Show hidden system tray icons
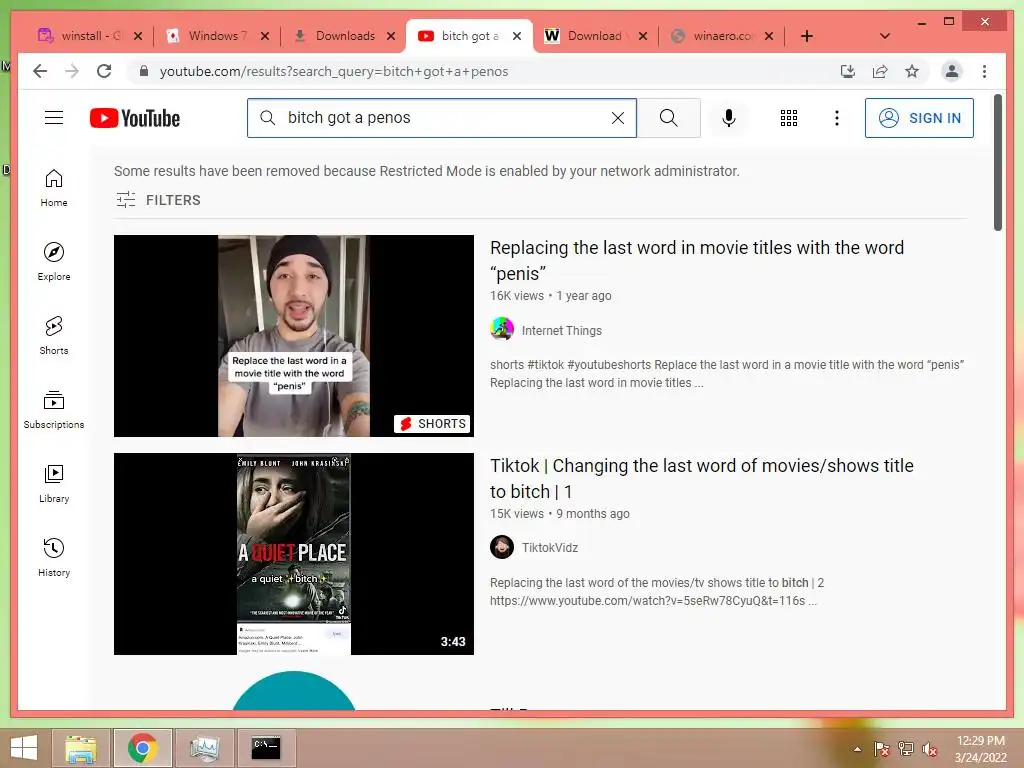This screenshot has height=768, width=1024. click(x=857, y=749)
